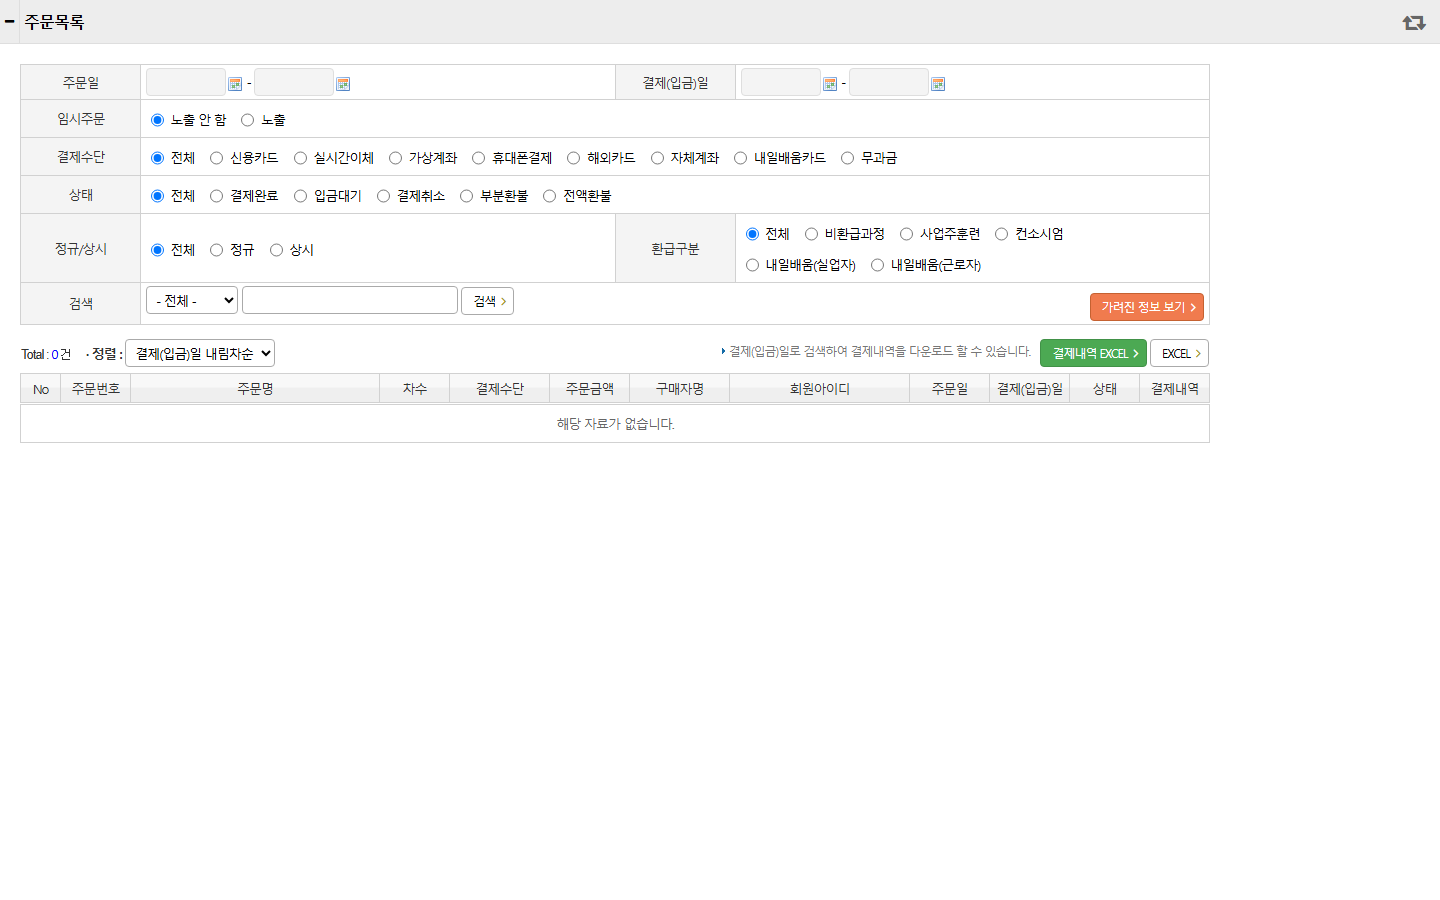
Task: Select 전체 in 정규/상시 row
Action: click(x=157, y=250)
